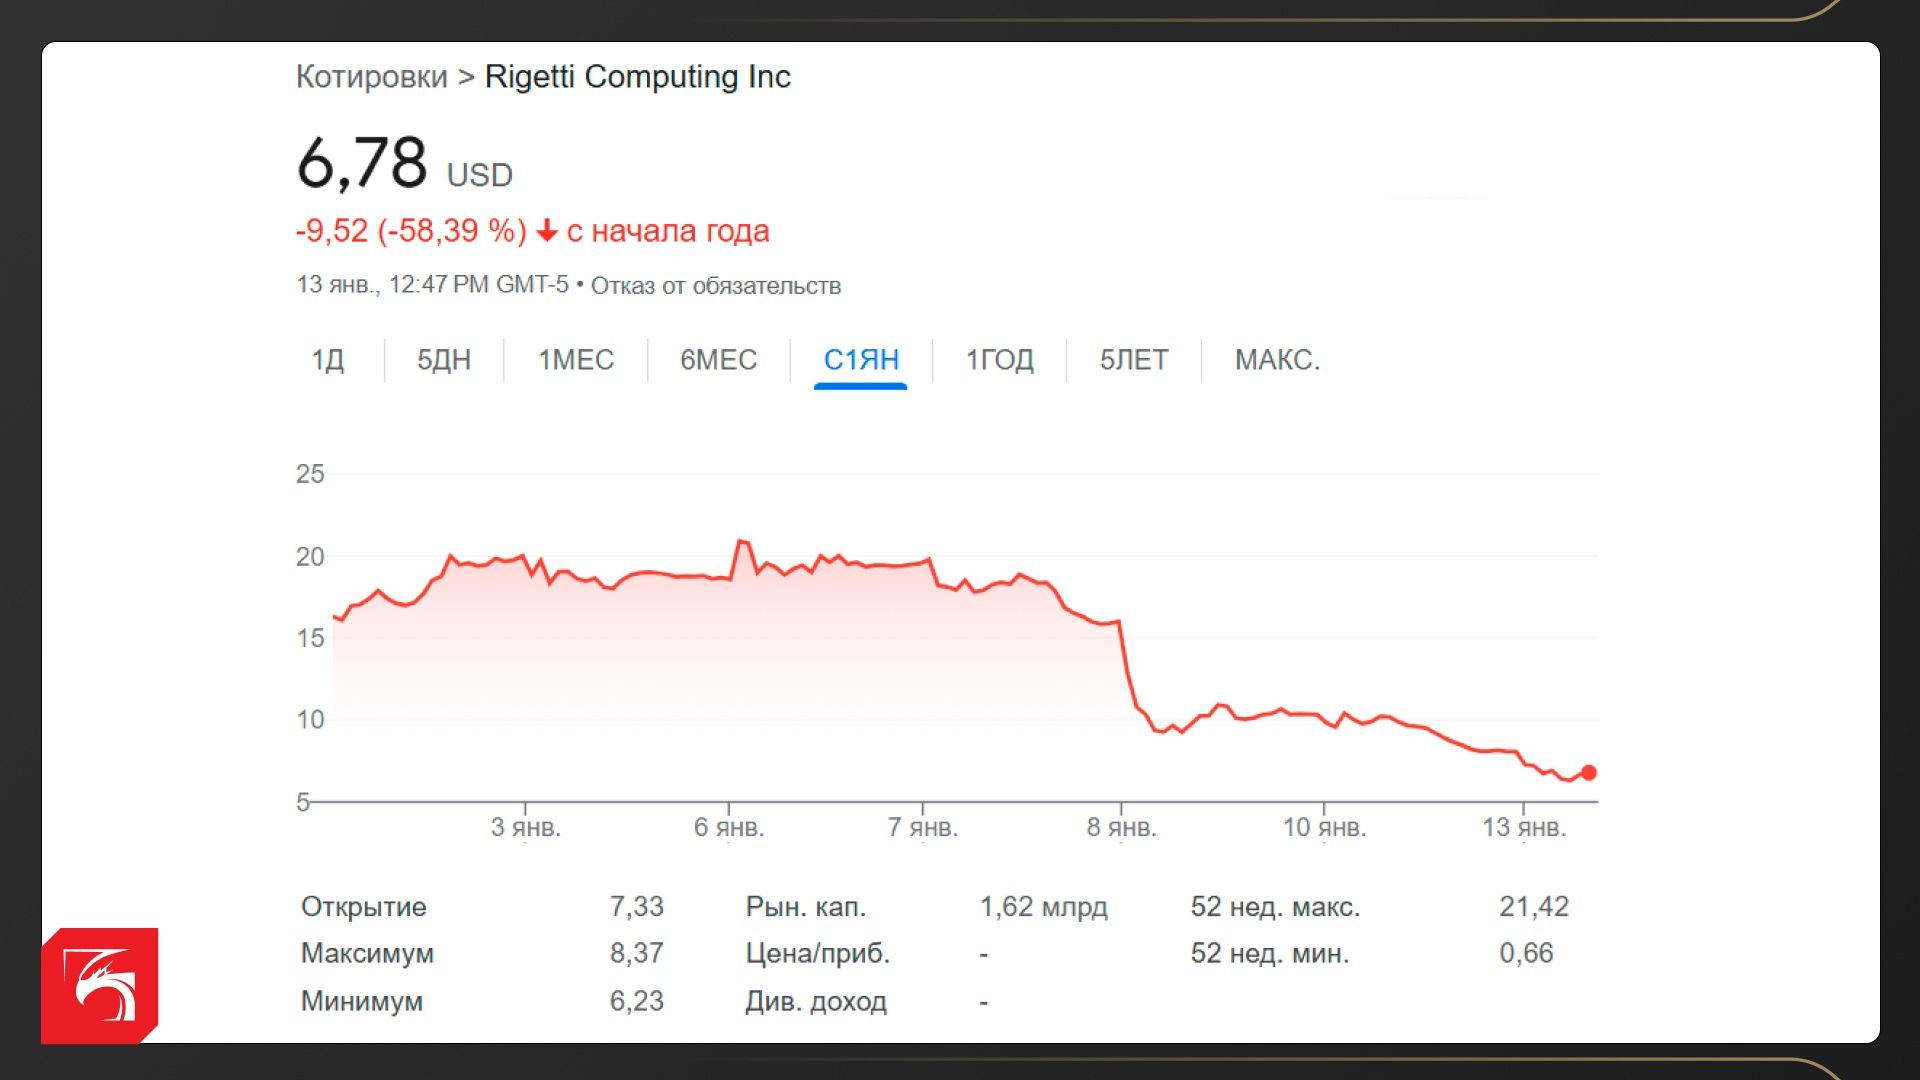Click the 8 янв. axis date label
This screenshot has height=1080, width=1920.
(x=1121, y=828)
